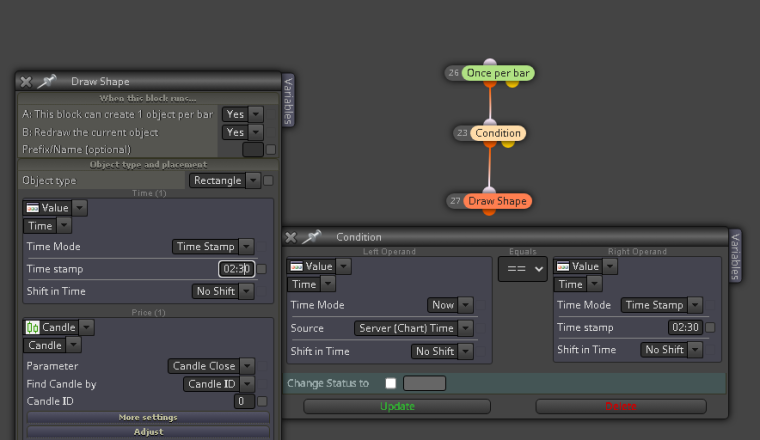Close the Draw Shape panel with X icon
This screenshot has width=760, height=440.
pyautogui.click(x=26, y=82)
